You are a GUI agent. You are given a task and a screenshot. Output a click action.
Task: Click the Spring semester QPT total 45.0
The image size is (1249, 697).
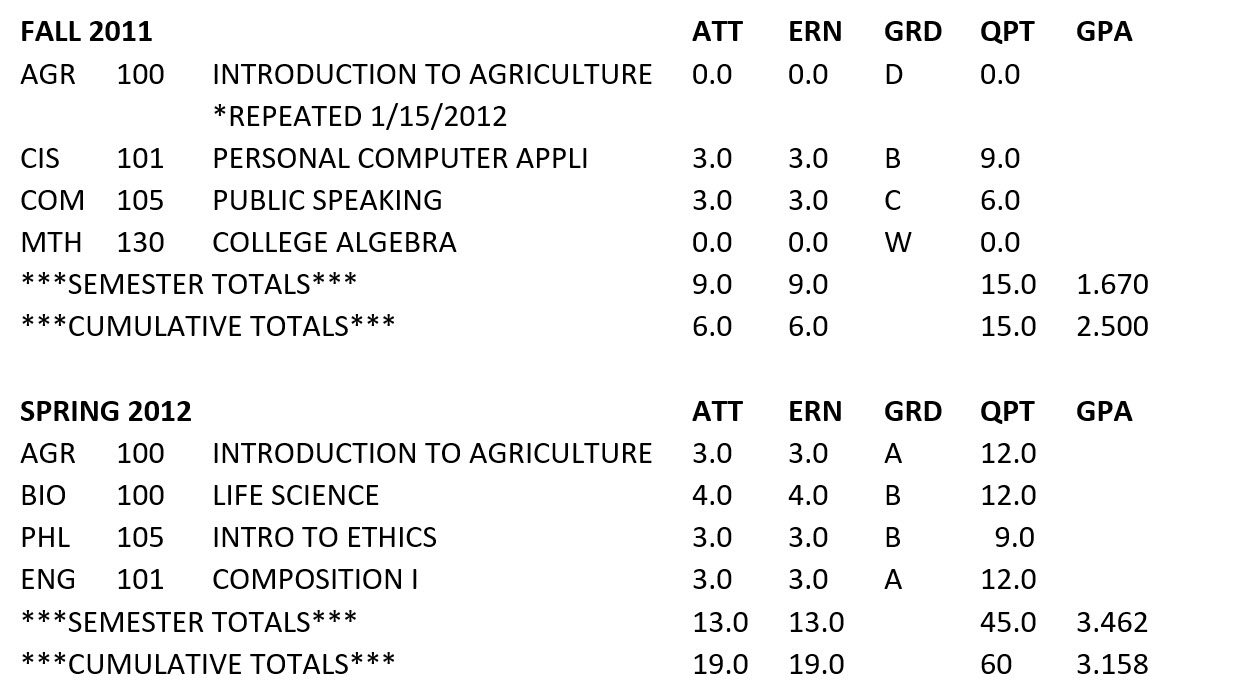[x=1008, y=622]
